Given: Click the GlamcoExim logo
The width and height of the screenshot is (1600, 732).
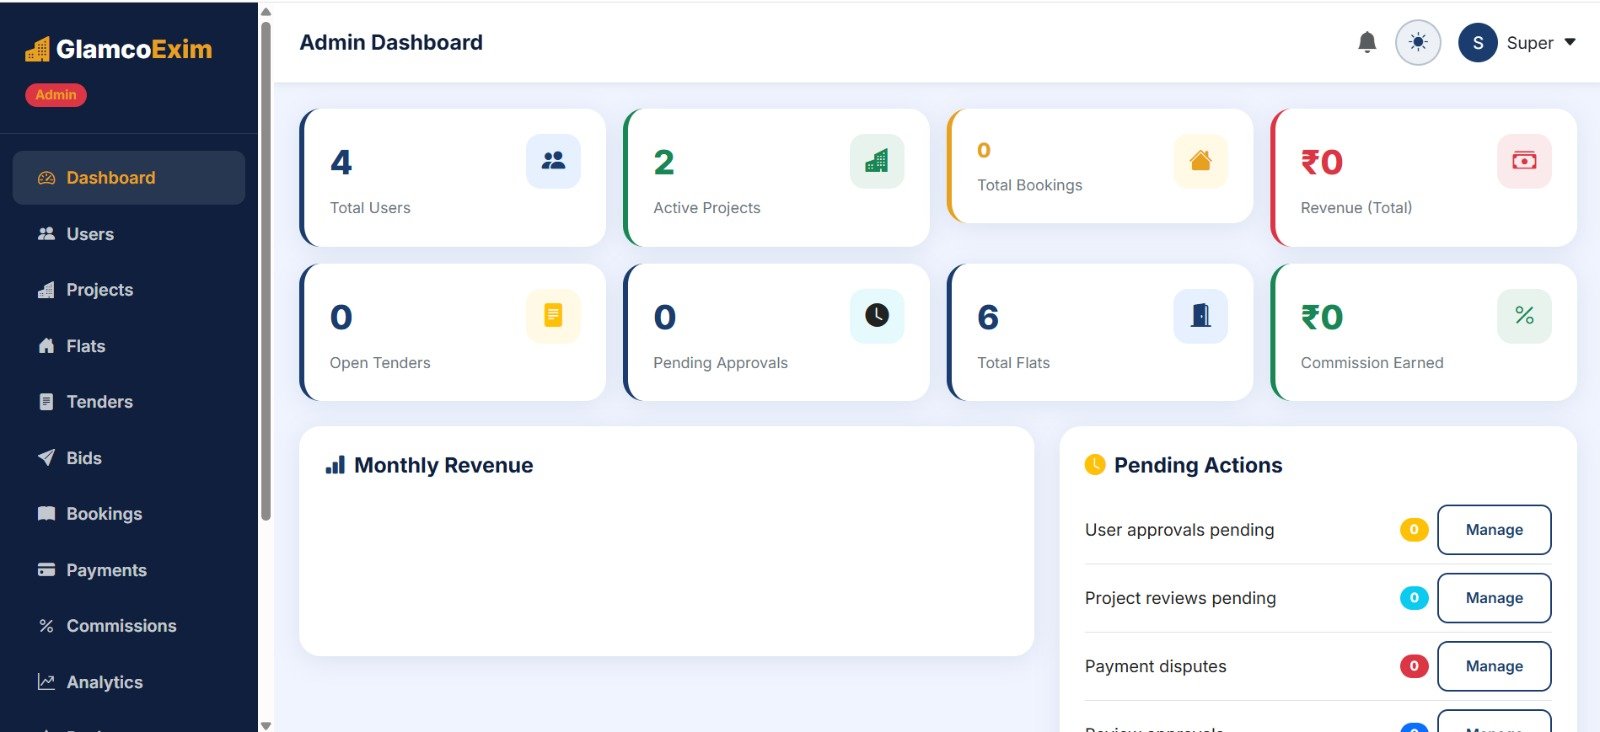Looking at the screenshot, I should point(119,49).
